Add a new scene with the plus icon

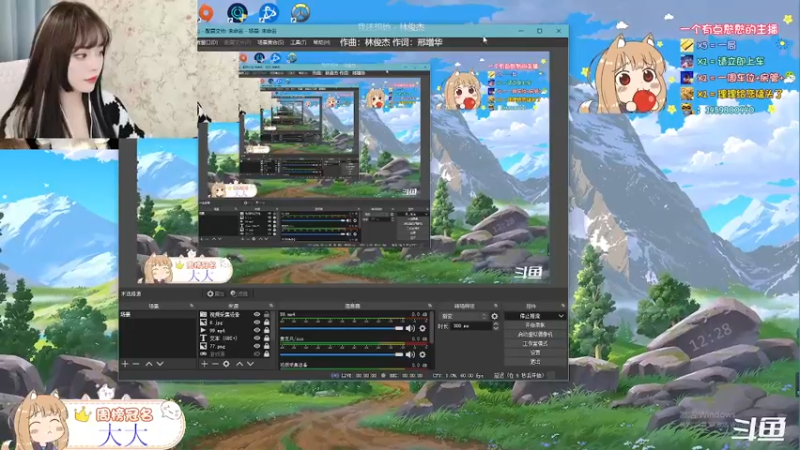click(x=125, y=364)
